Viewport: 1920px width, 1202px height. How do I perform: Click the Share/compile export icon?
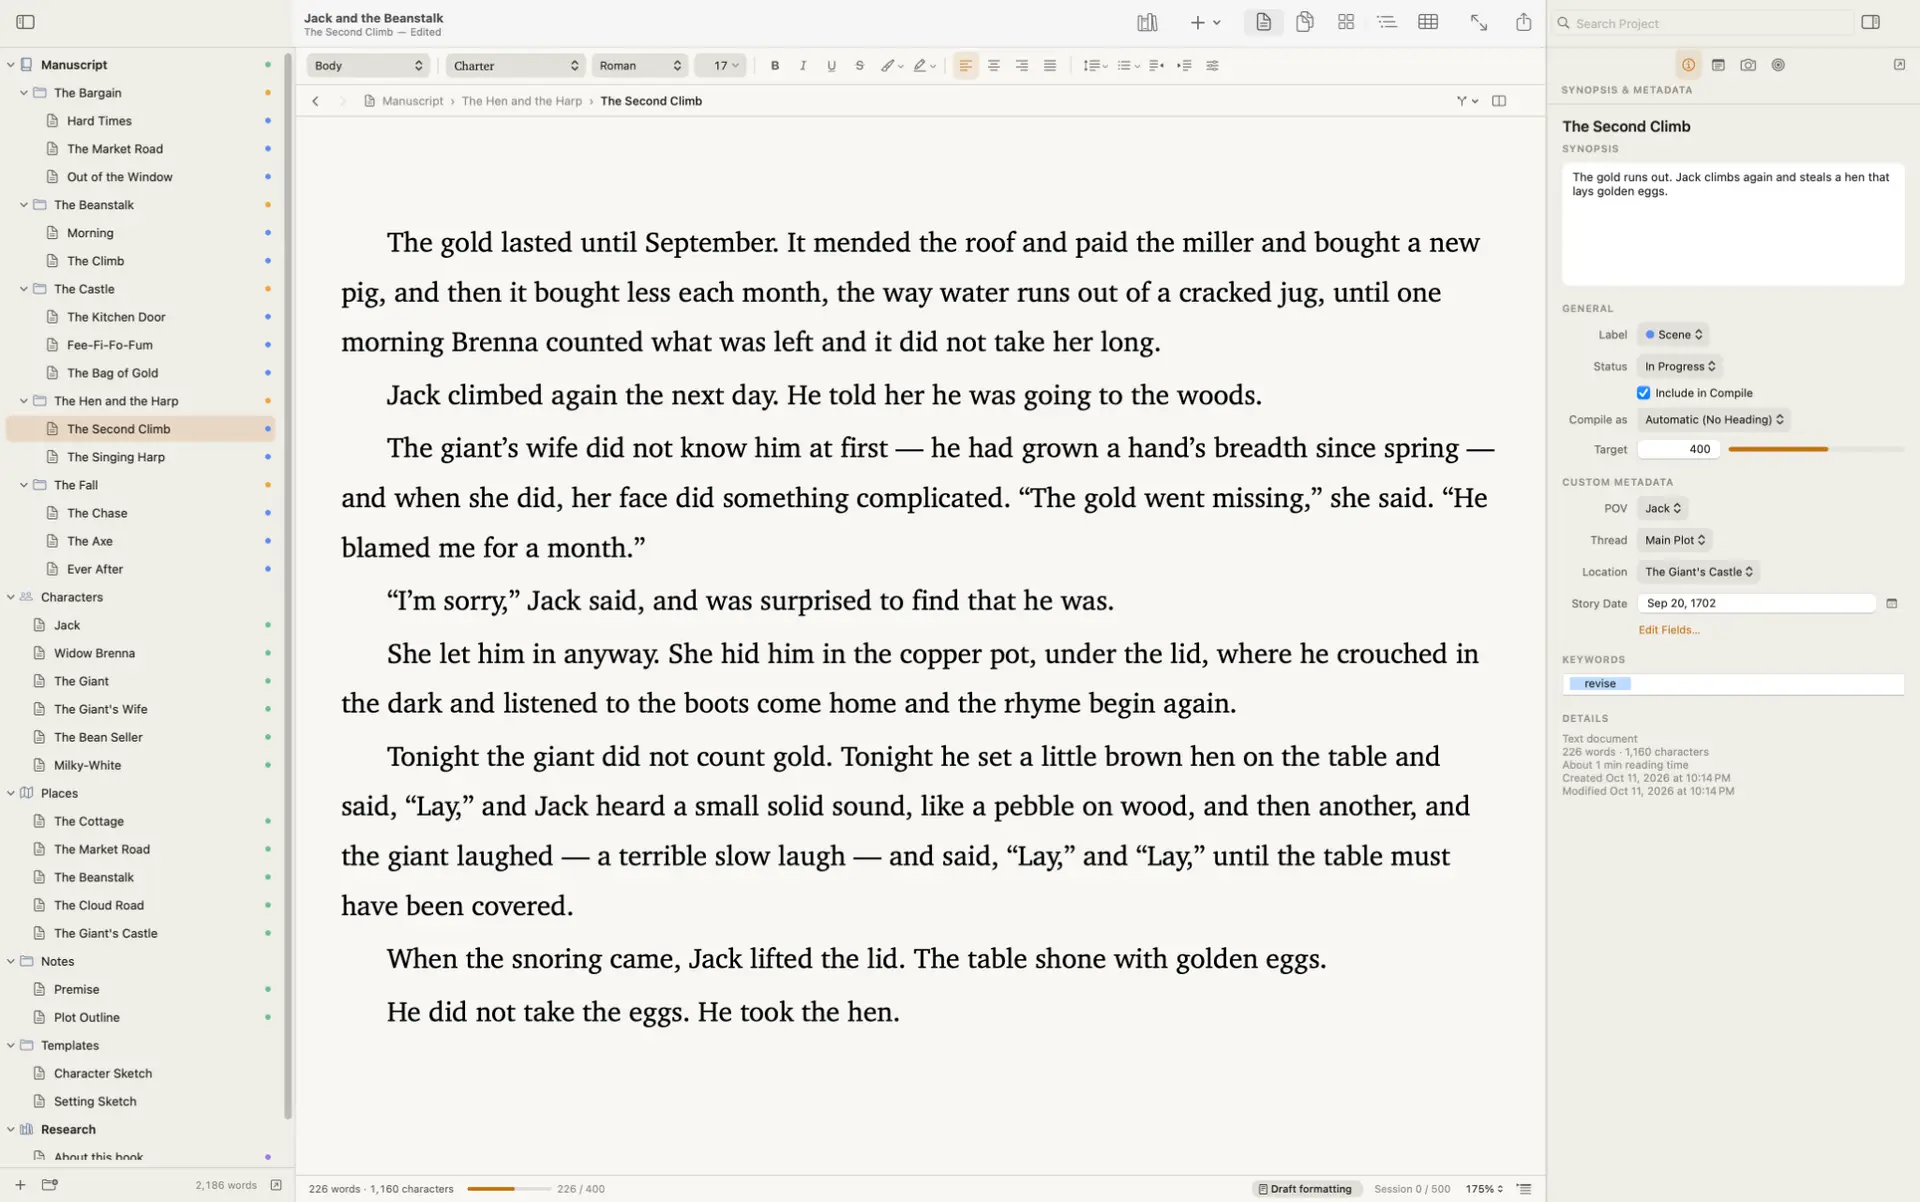click(x=1523, y=22)
